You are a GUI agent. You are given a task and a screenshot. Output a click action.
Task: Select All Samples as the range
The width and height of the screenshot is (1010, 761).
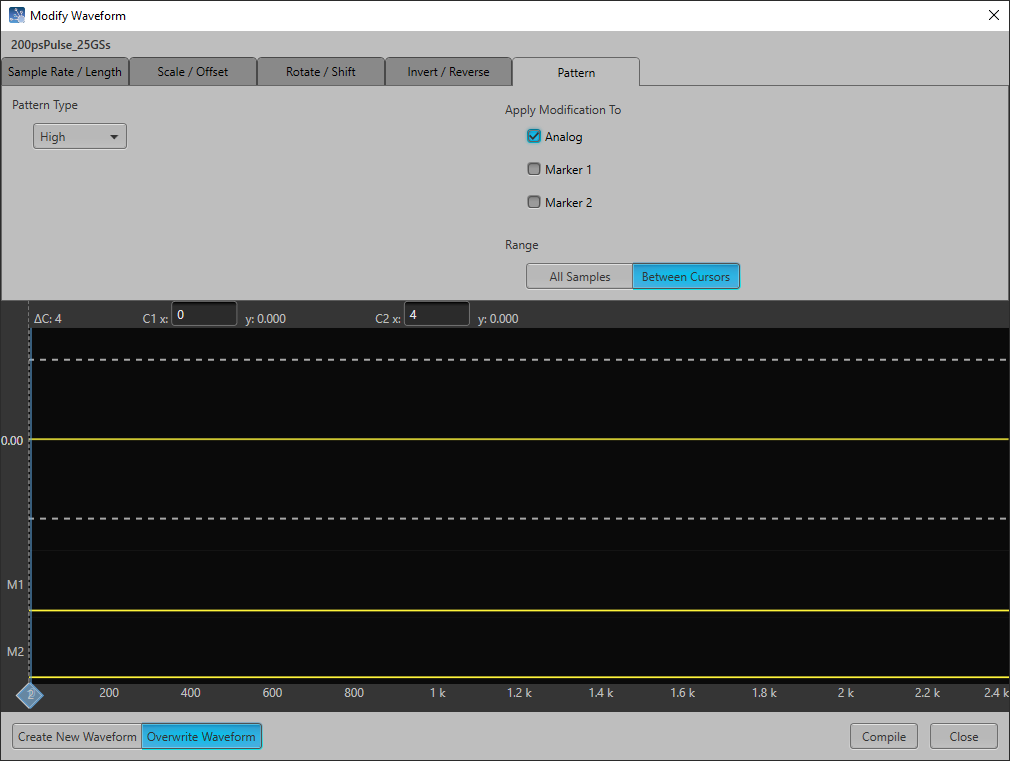click(579, 275)
